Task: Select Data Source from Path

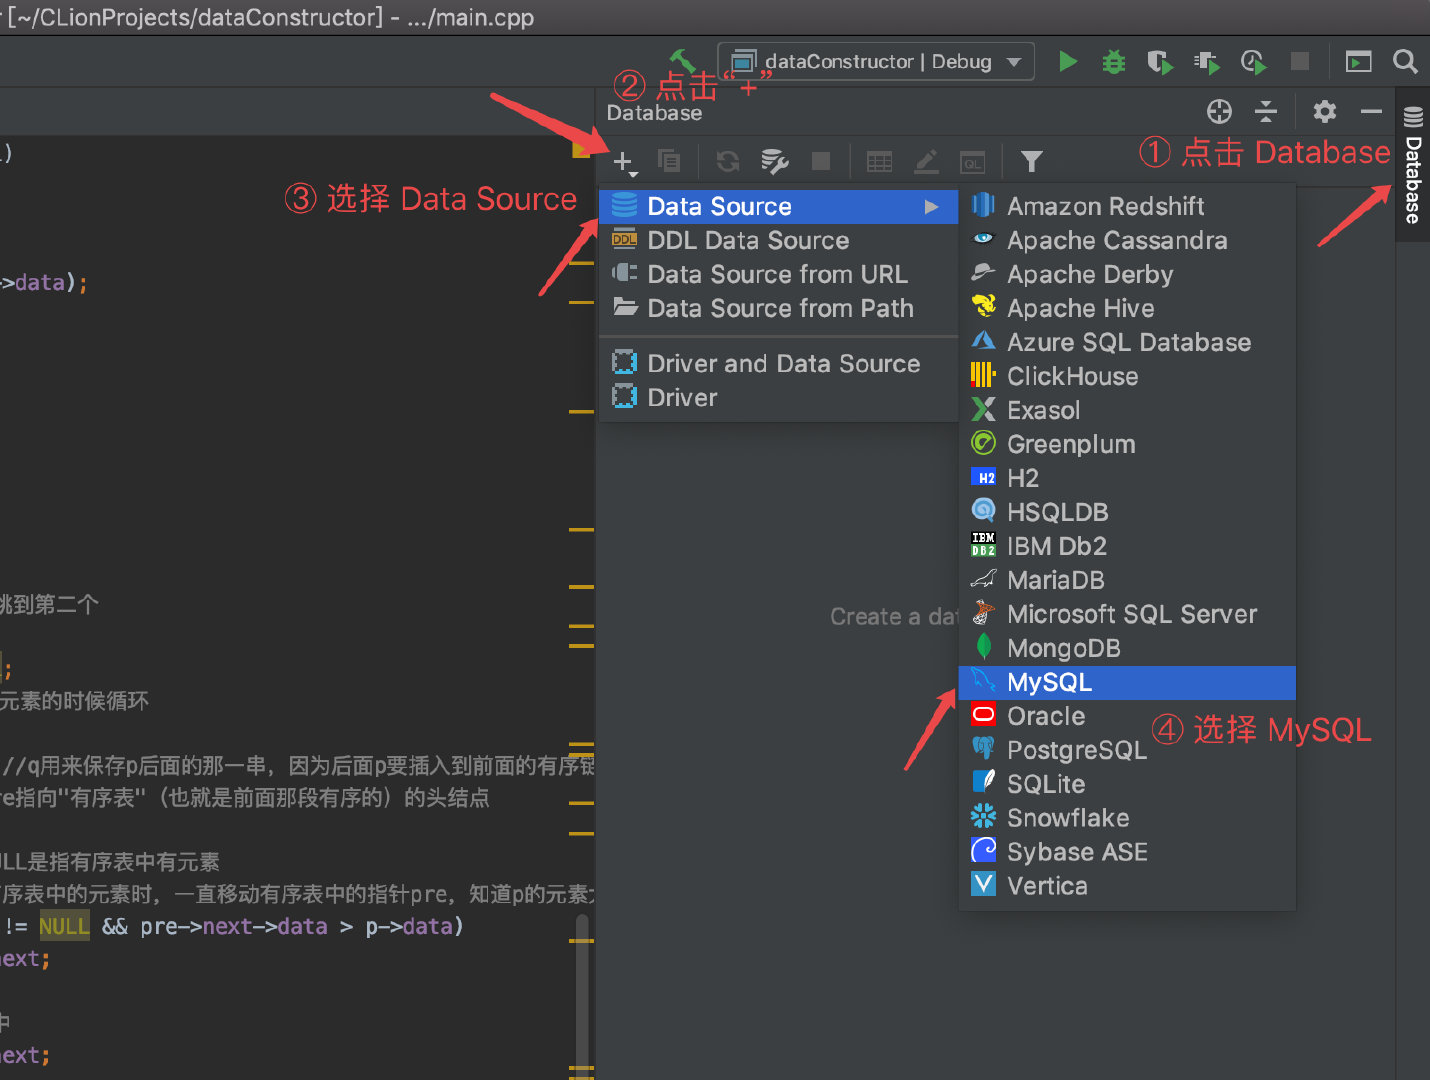Action: (x=778, y=309)
